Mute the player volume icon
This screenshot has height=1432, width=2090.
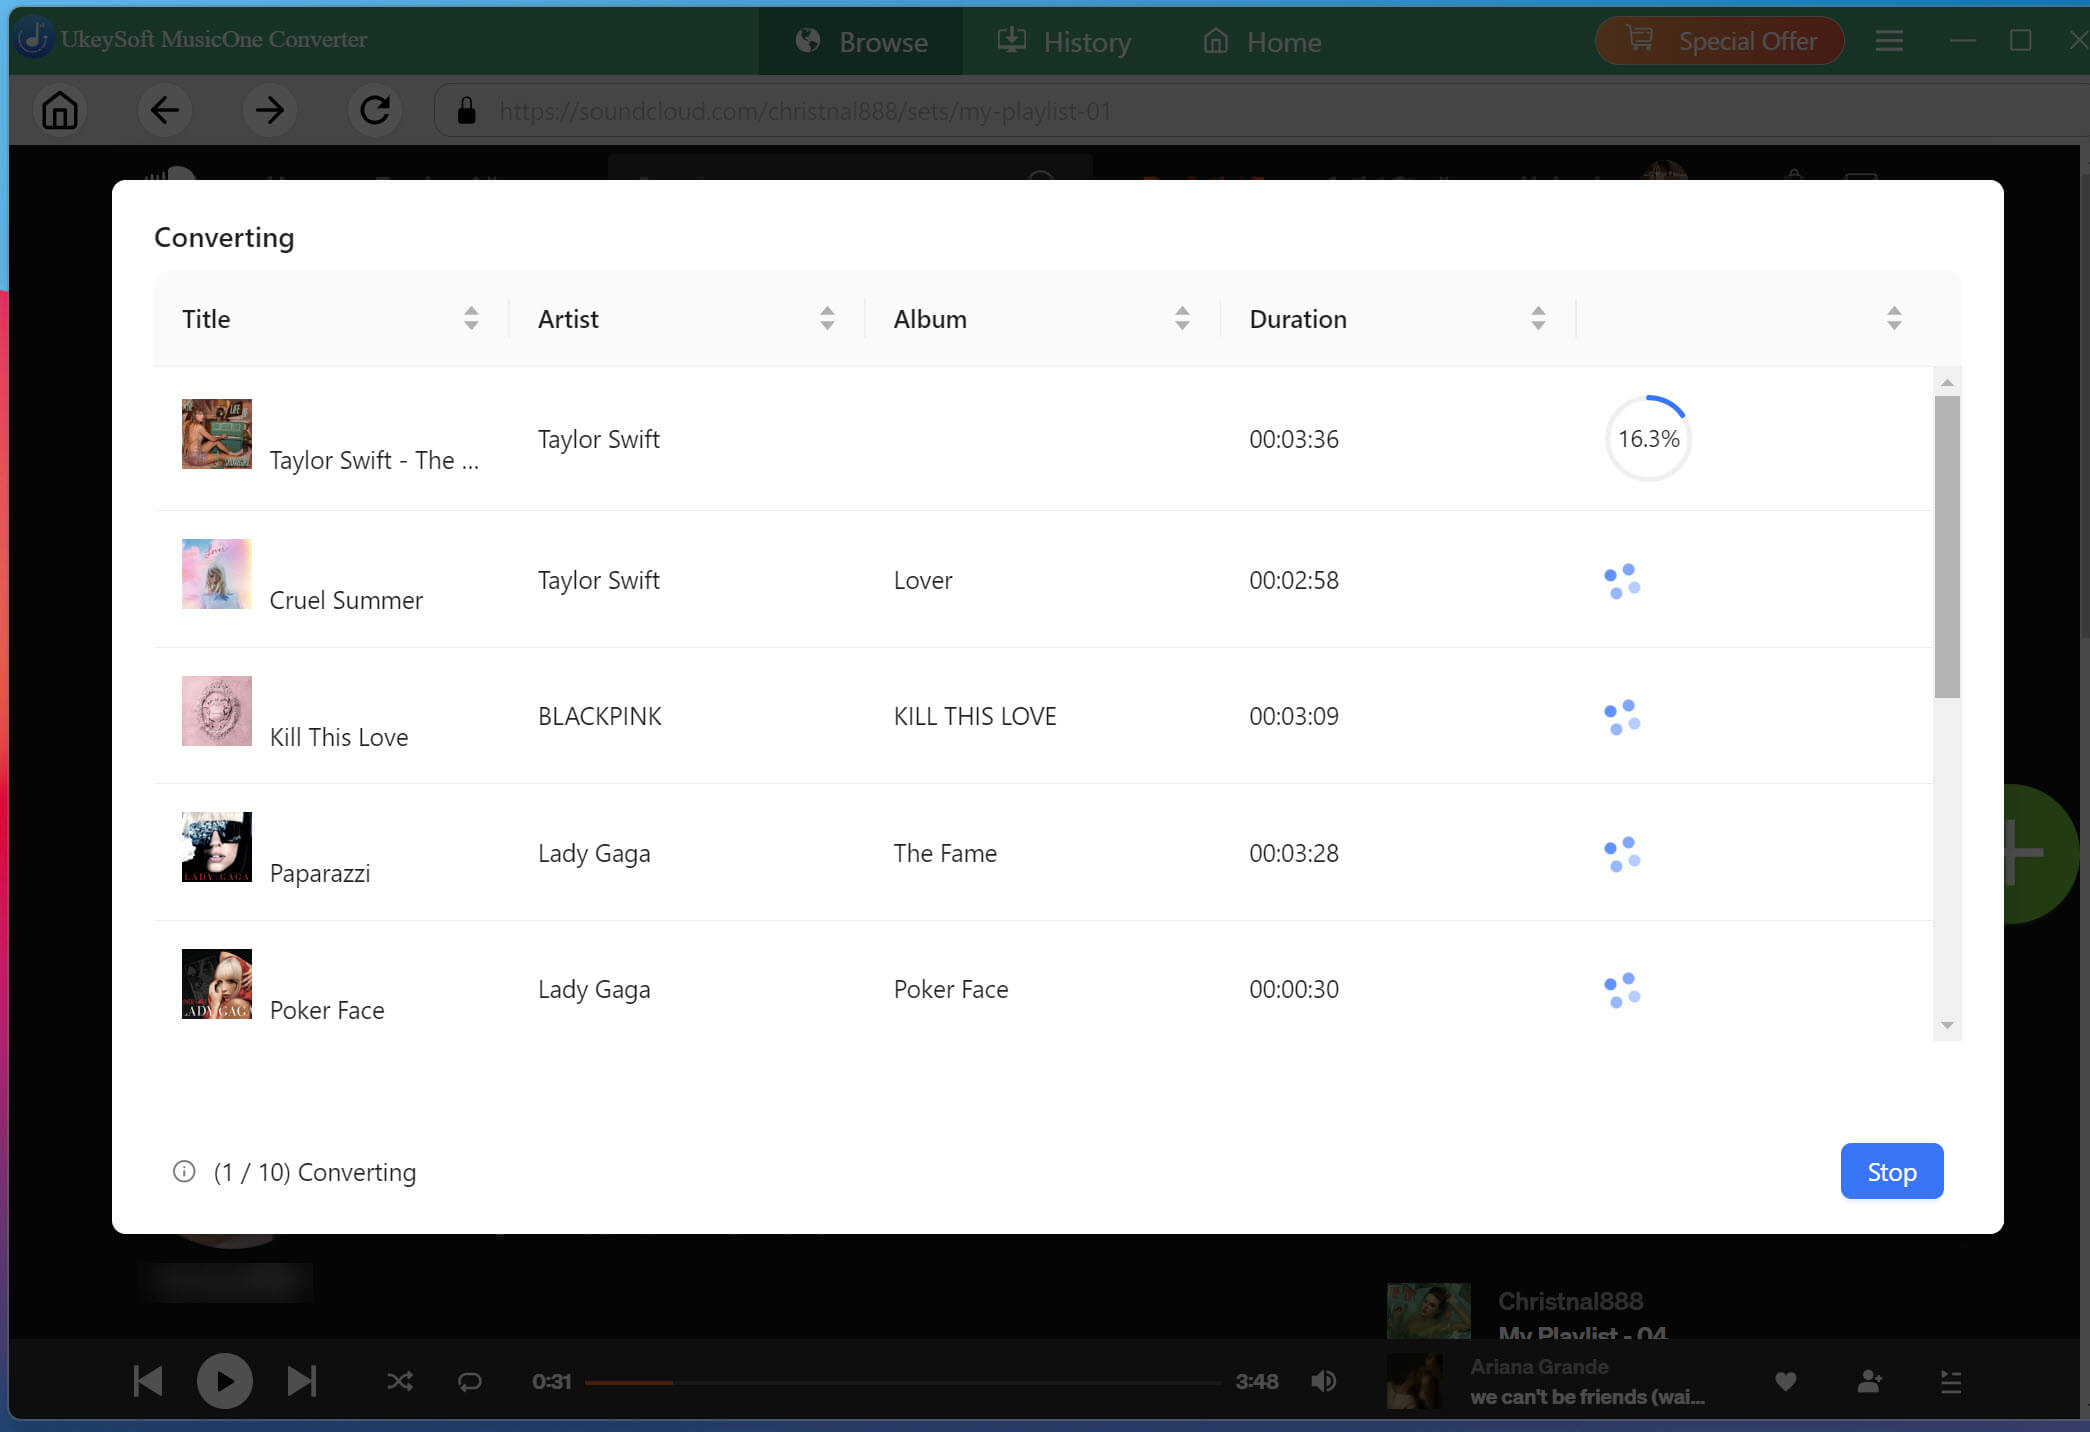pyautogui.click(x=1324, y=1381)
